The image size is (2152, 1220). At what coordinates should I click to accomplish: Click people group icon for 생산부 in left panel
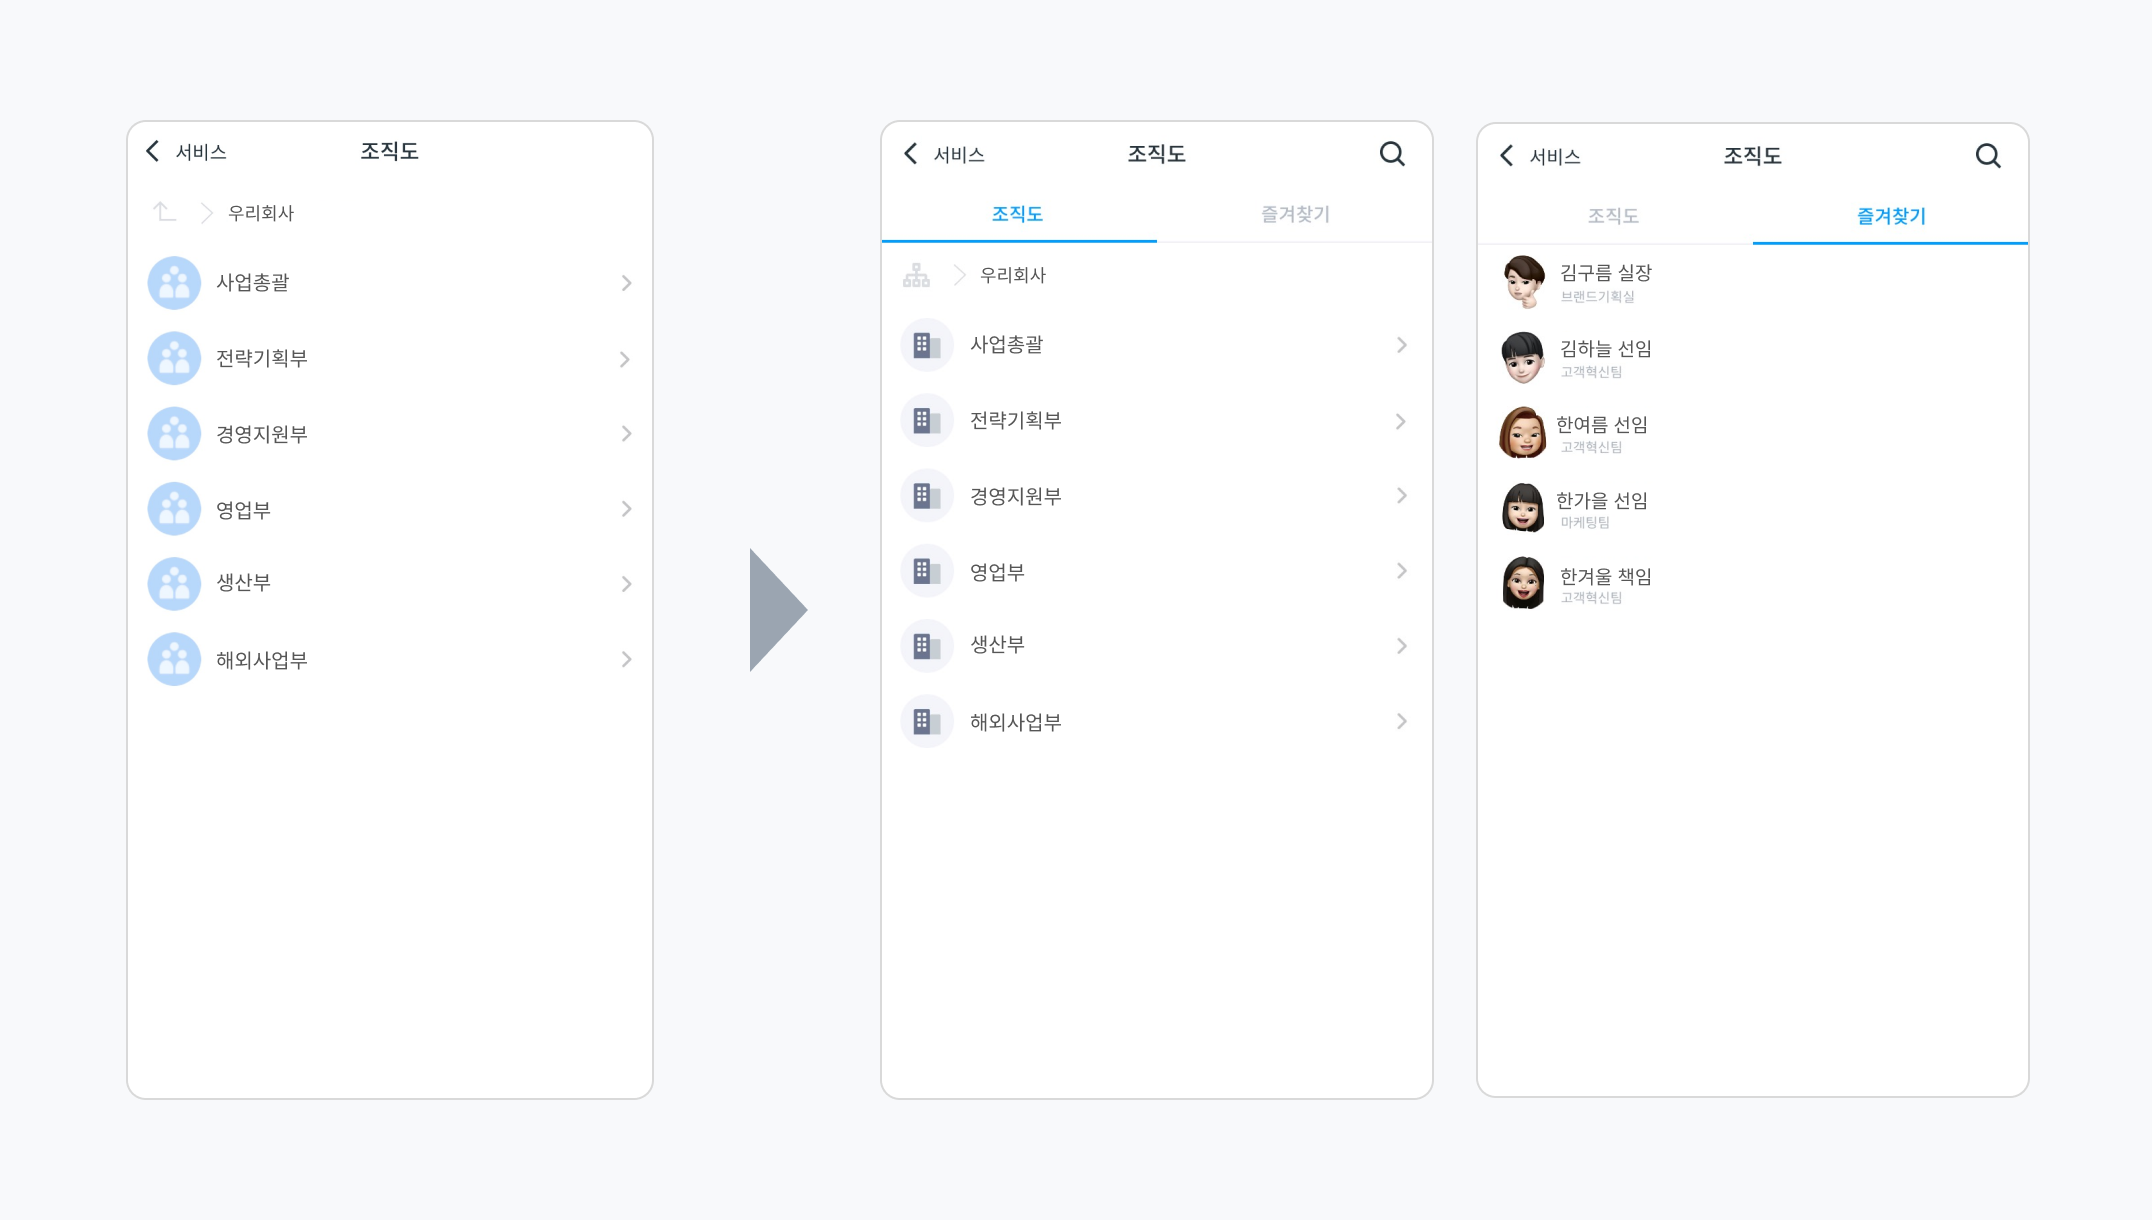tap(174, 583)
